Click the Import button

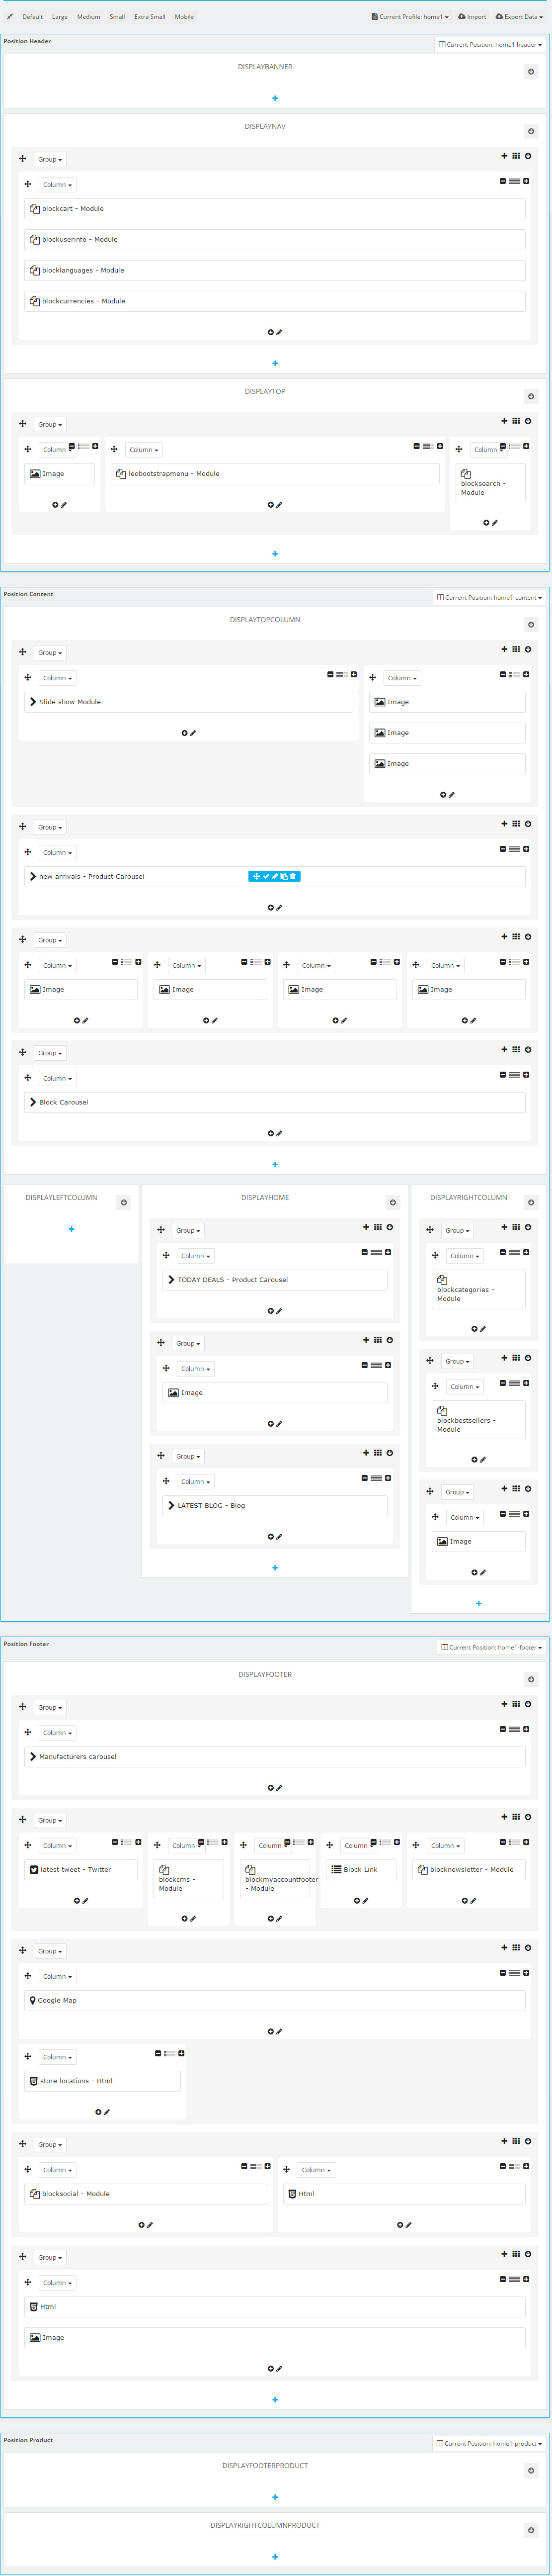(472, 17)
